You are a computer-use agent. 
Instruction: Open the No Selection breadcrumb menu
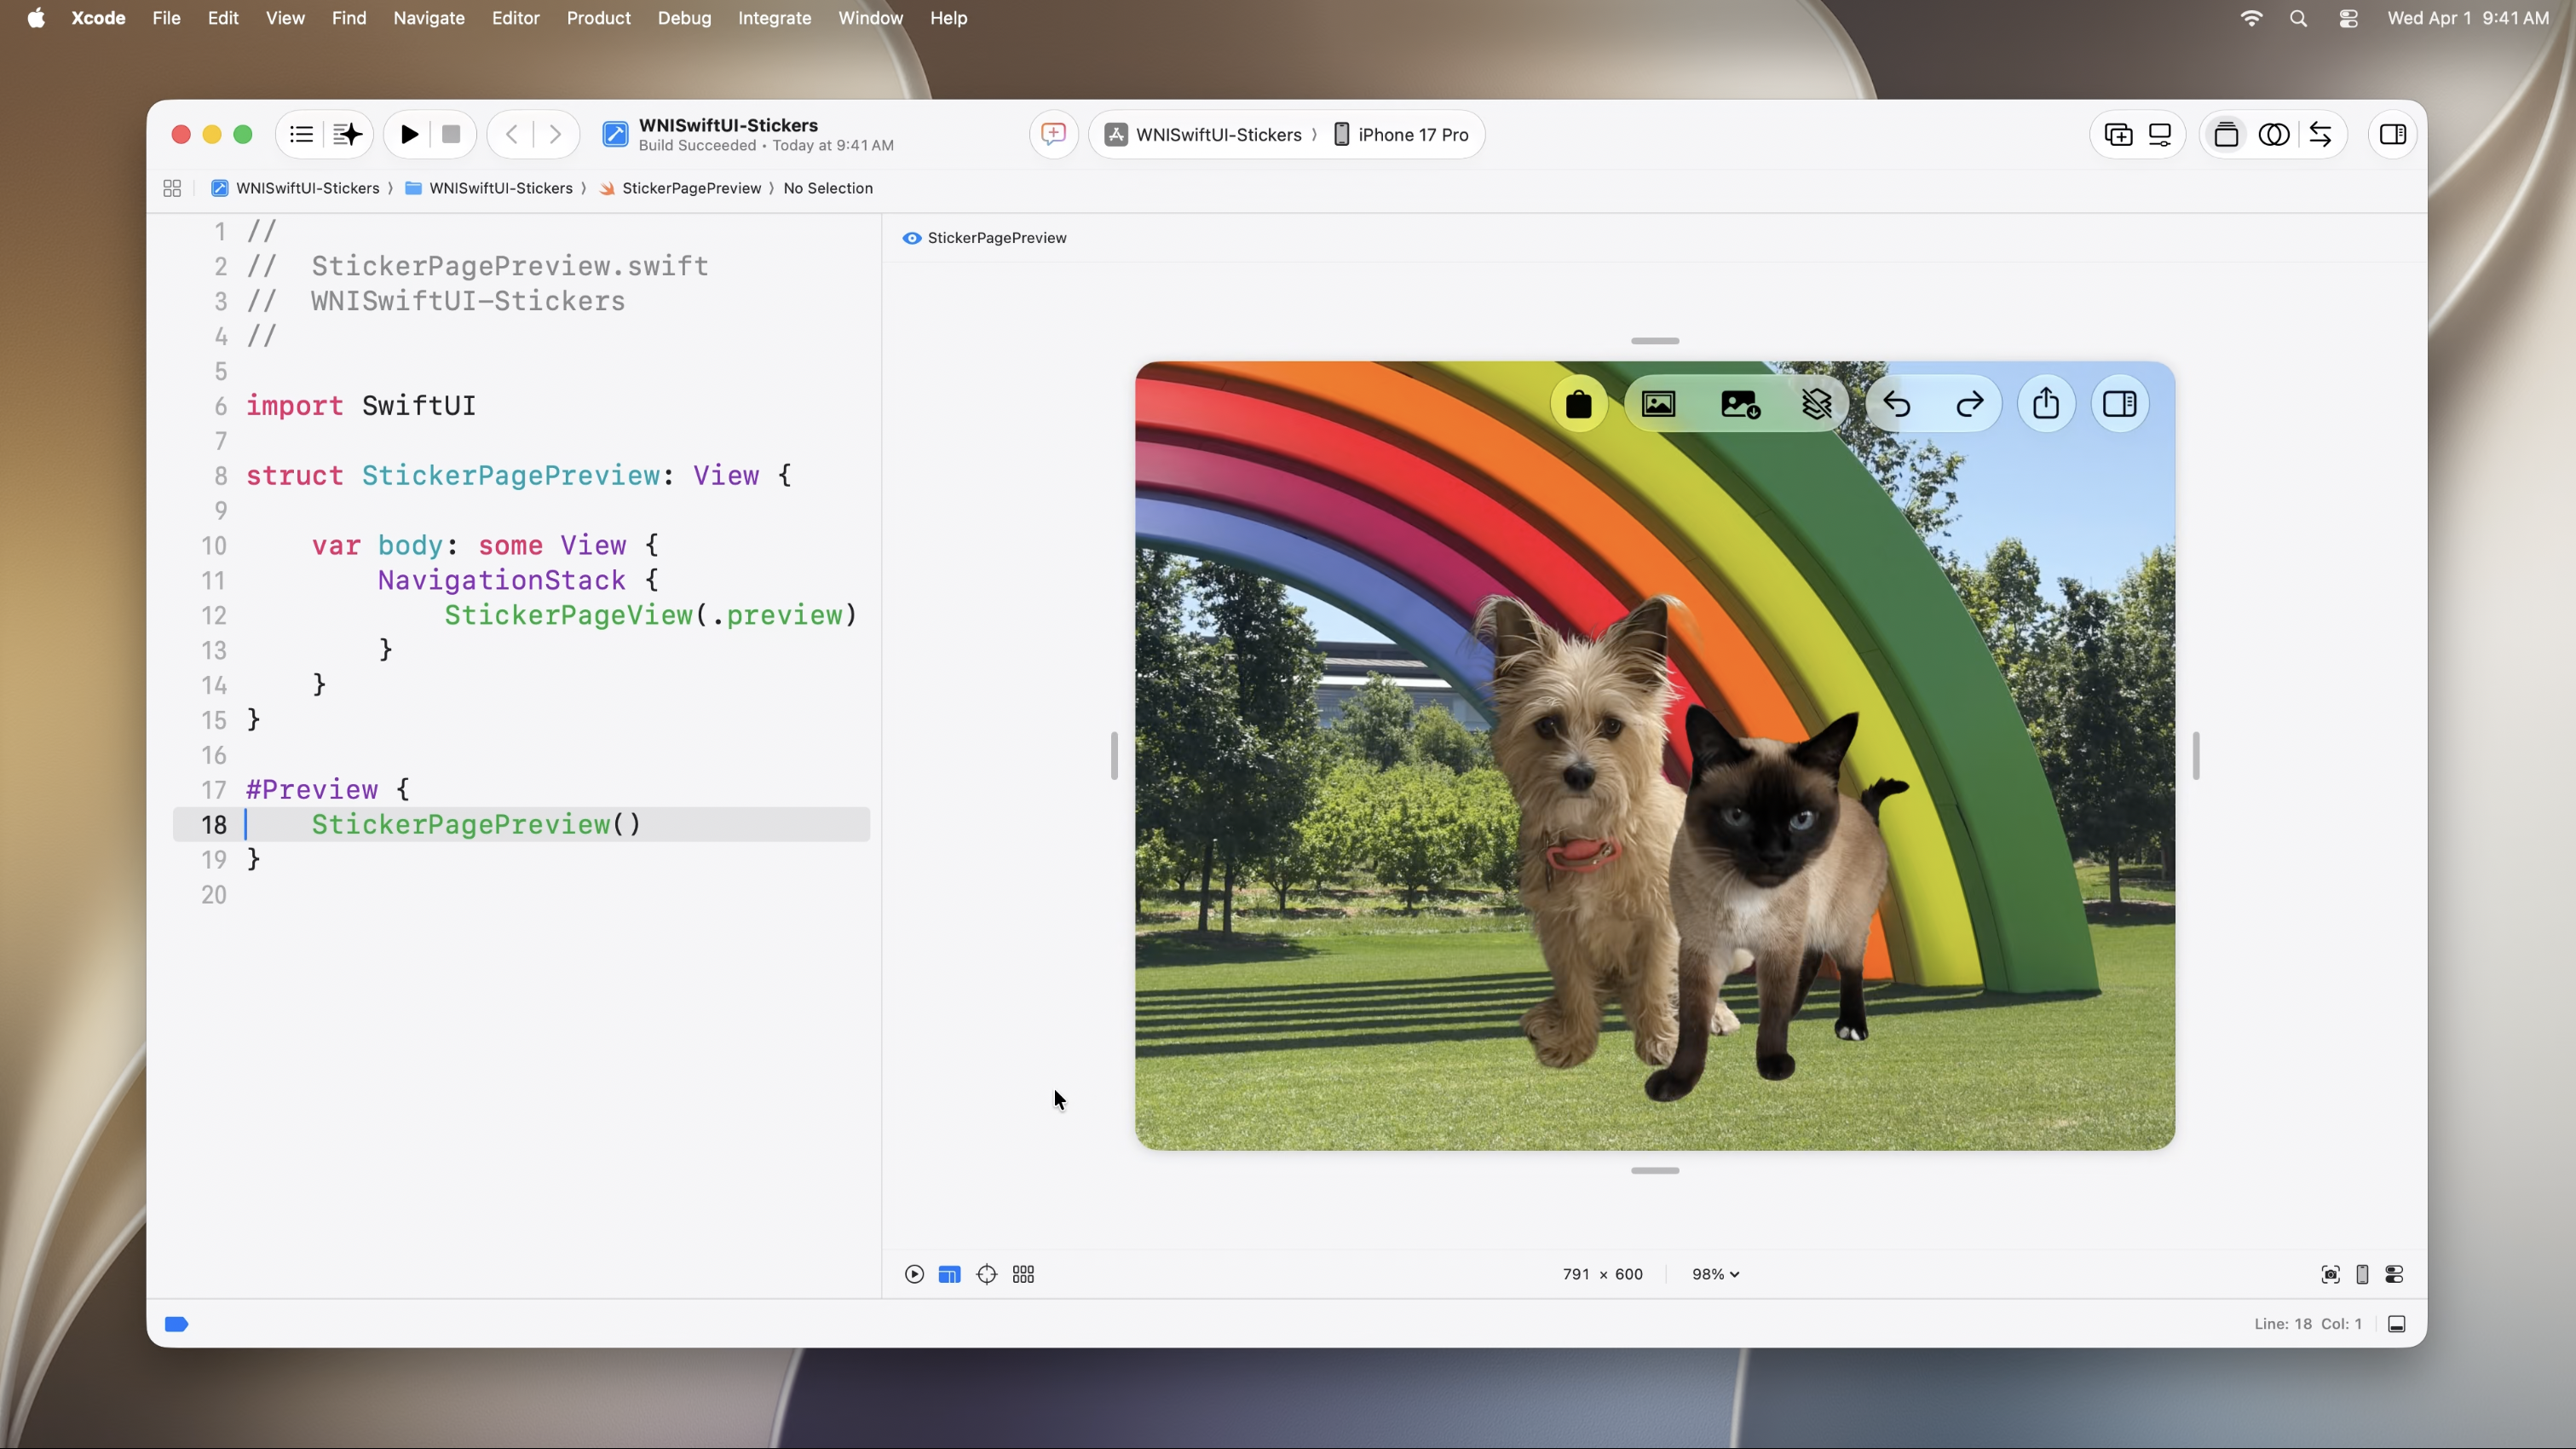(828, 188)
